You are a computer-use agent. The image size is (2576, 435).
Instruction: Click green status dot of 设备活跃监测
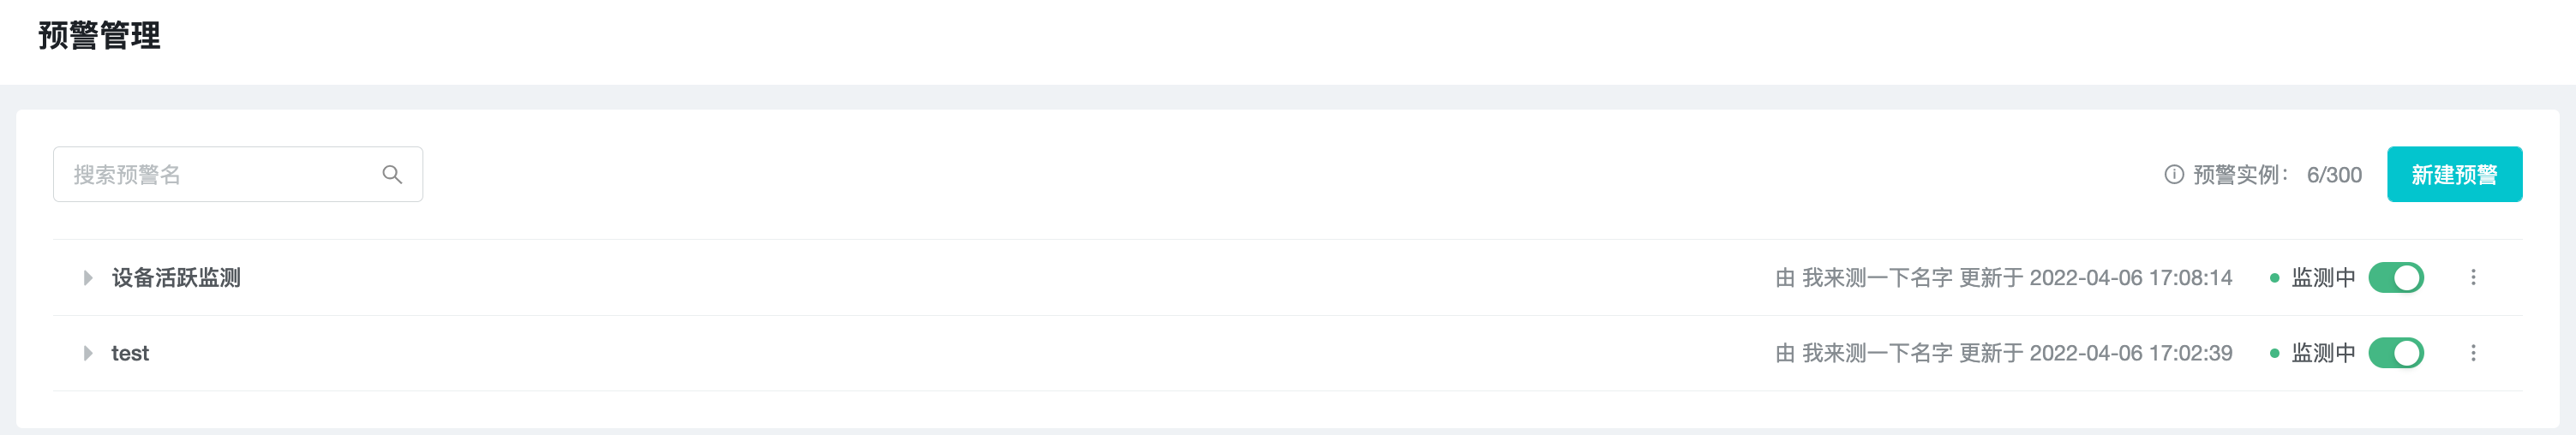[x=2275, y=278]
